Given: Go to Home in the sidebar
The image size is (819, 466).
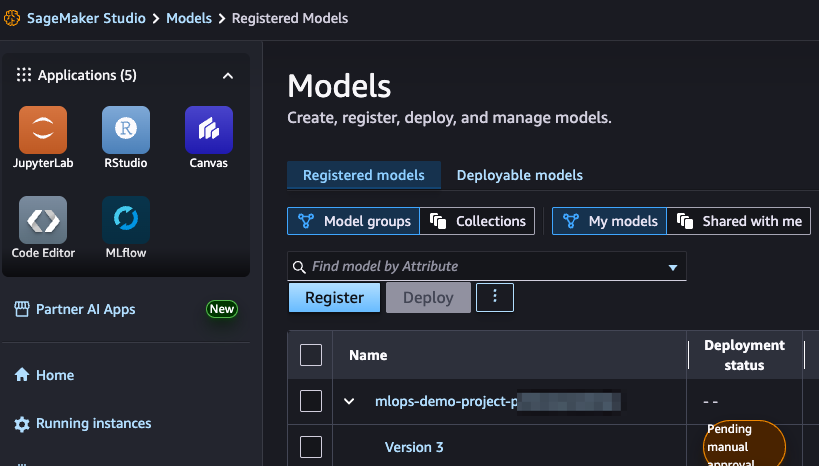Looking at the screenshot, I should [44, 375].
